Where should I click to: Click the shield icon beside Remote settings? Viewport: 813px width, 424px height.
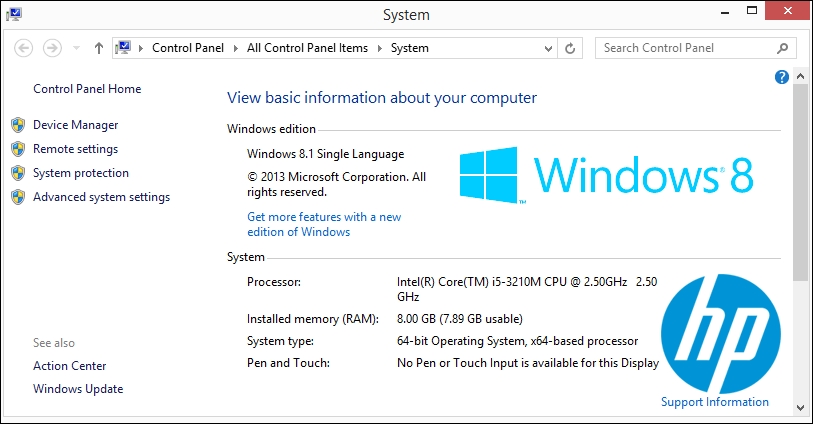click(18, 149)
